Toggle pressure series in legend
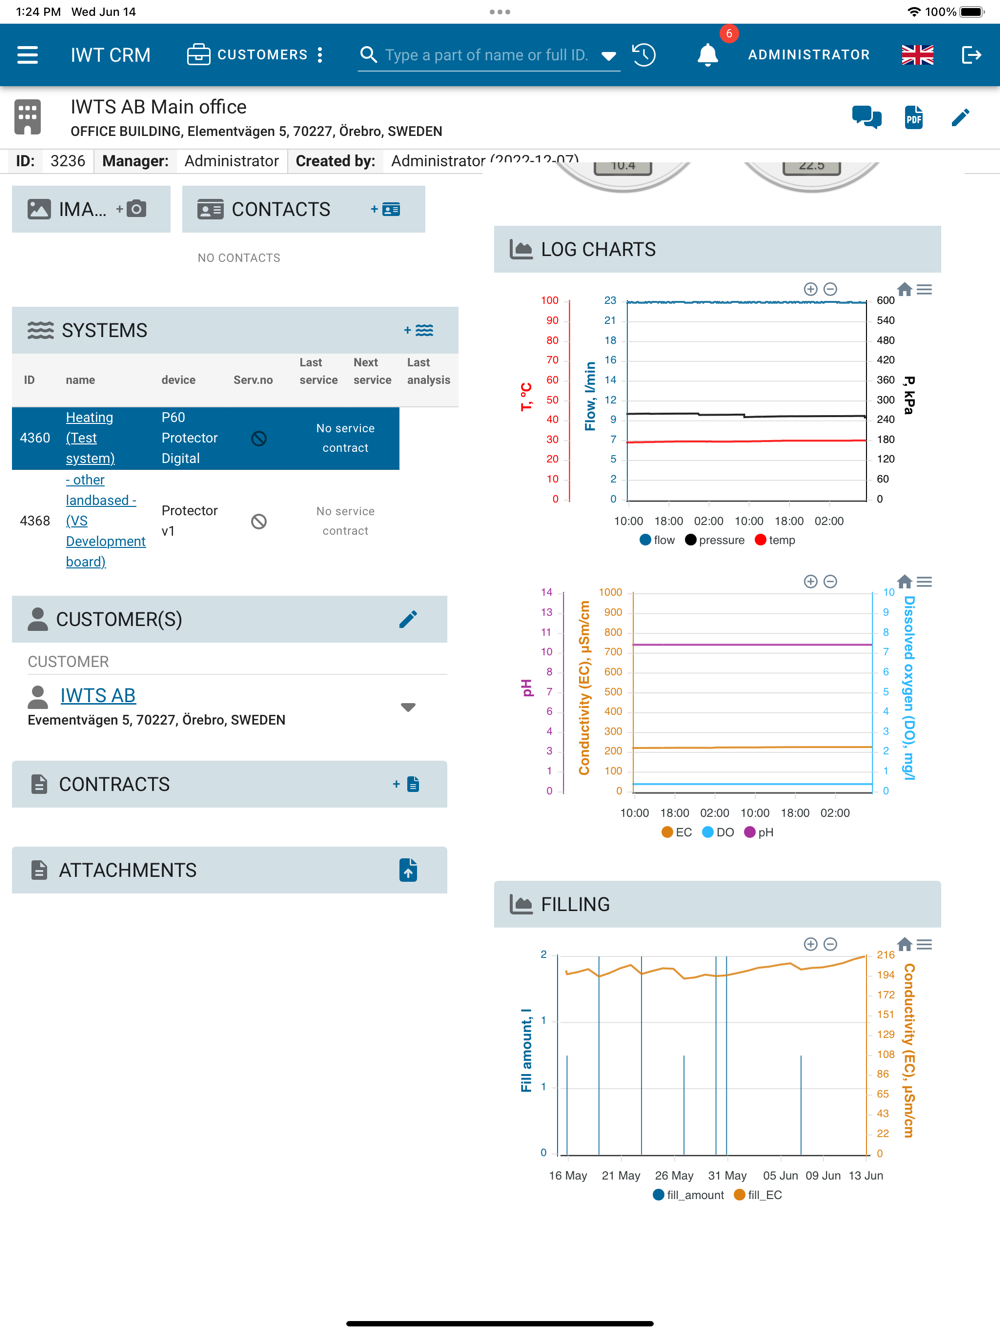This screenshot has width=1000, height=1334. pyautogui.click(x=715, y=540)
